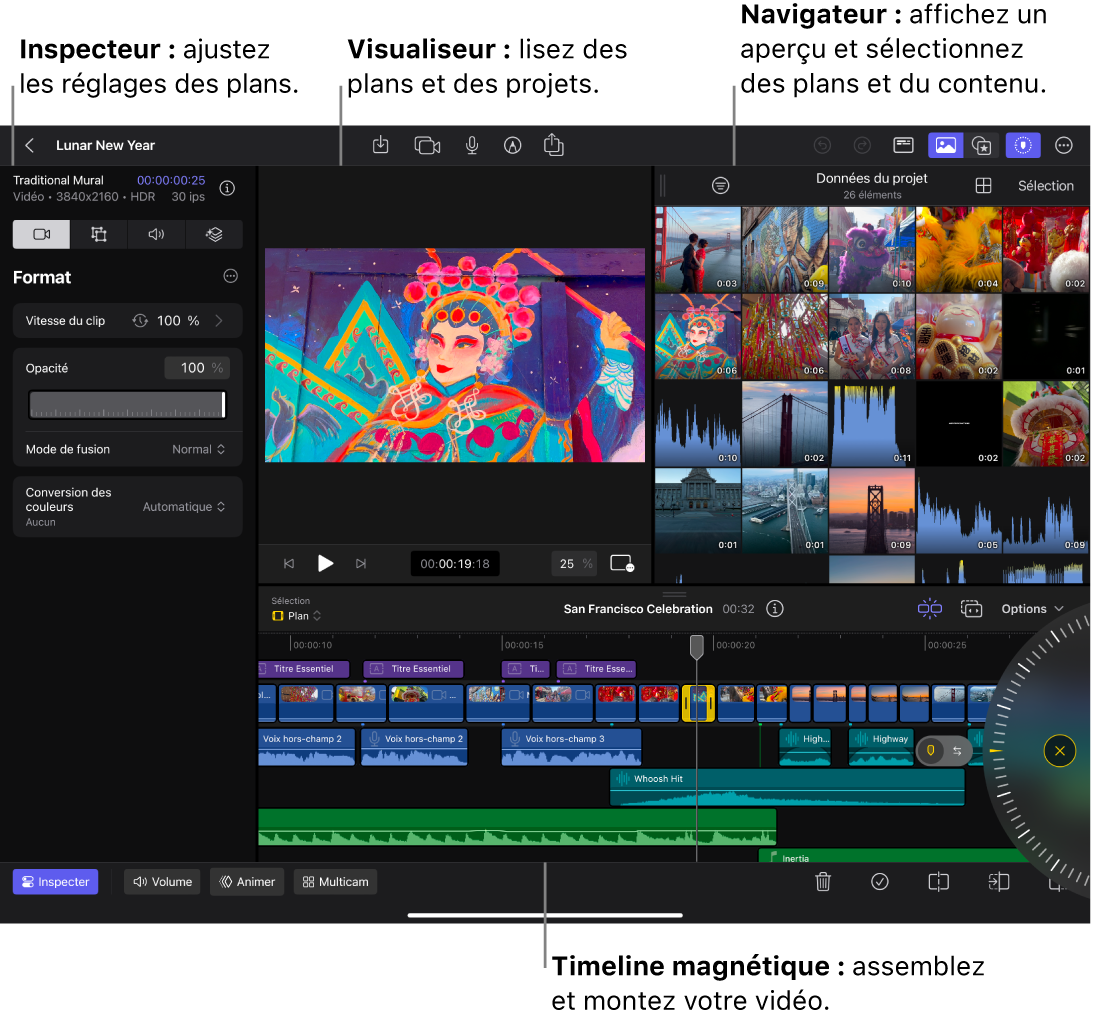Expand the timeline Options menu
The image size is (1093, 1021).
[1032, 609]
